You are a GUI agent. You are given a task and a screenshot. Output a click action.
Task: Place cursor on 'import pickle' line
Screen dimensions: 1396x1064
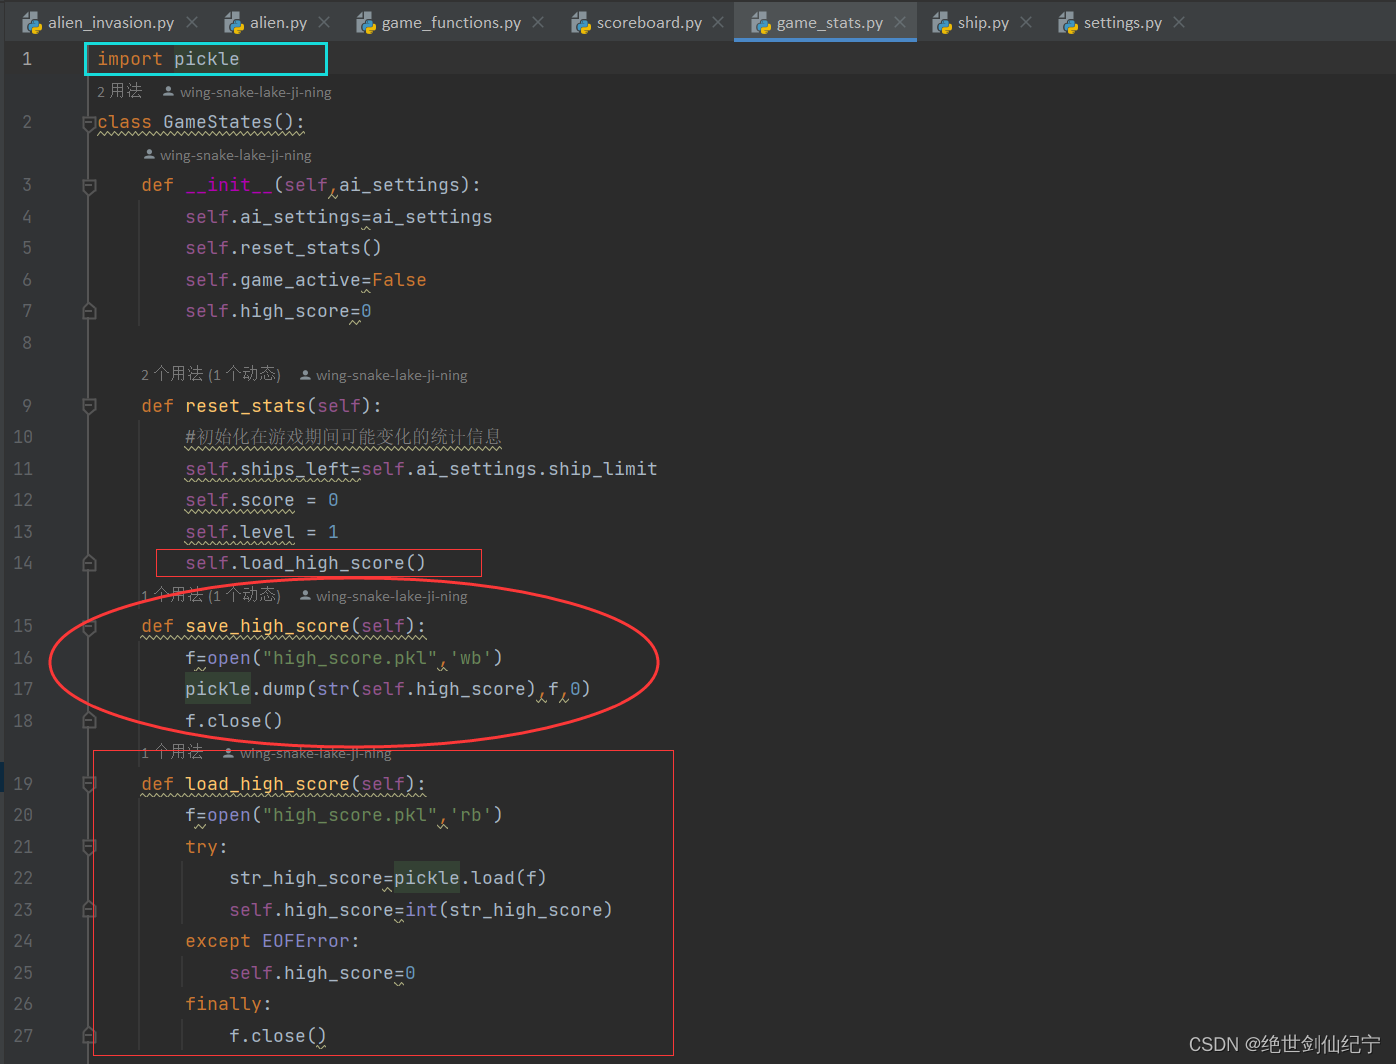(x=168, y=59)
